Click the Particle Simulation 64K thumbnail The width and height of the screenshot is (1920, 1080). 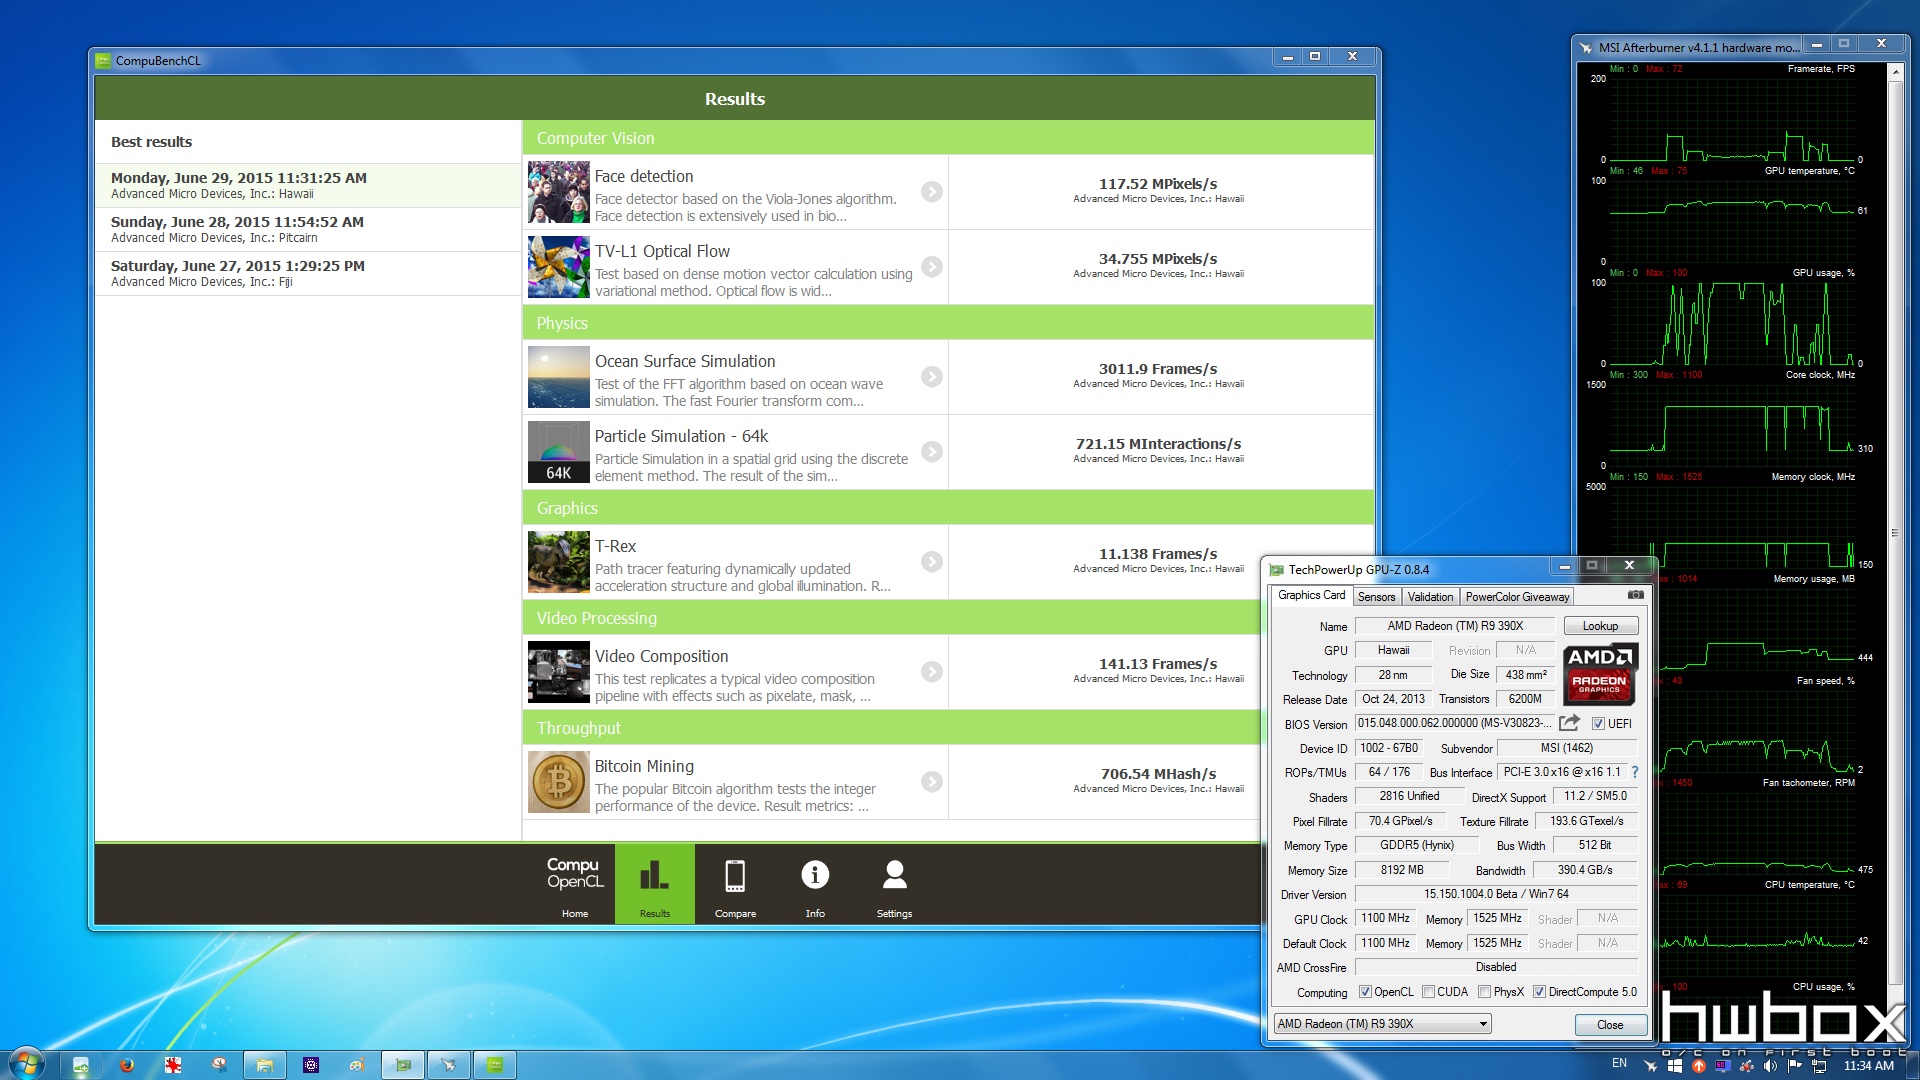(559, 452)
